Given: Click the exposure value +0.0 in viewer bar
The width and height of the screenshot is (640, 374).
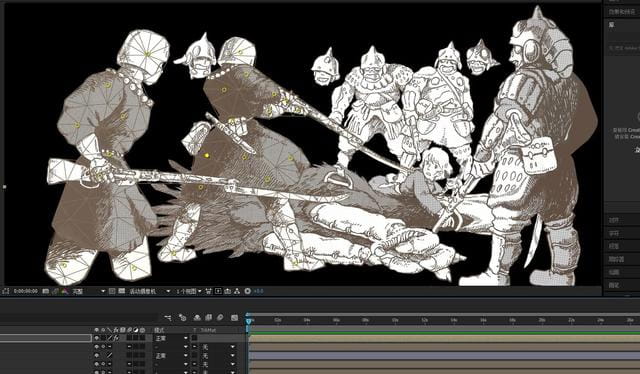Looking at the screenshot, I should [x=258, y=291].
